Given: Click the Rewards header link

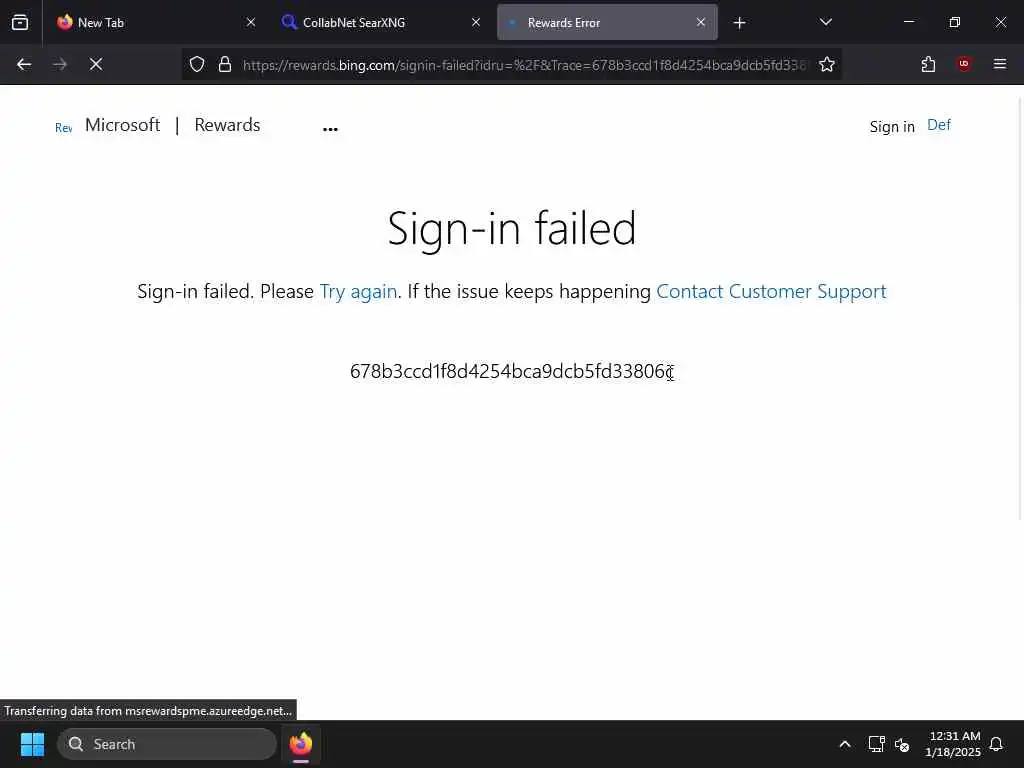Looking at the screenshot, I should (x=227, y=125).
